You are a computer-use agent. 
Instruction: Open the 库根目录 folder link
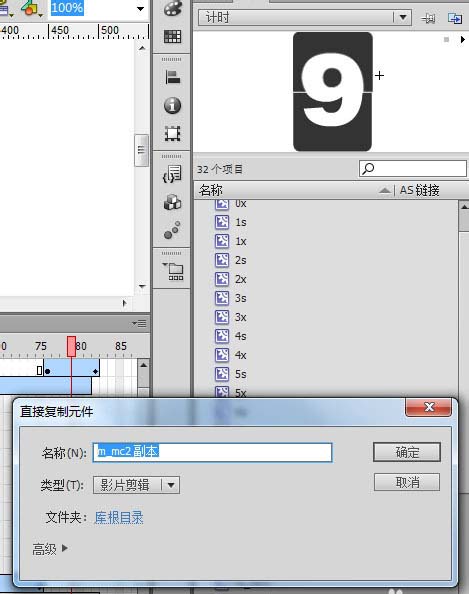pos(119,517)
